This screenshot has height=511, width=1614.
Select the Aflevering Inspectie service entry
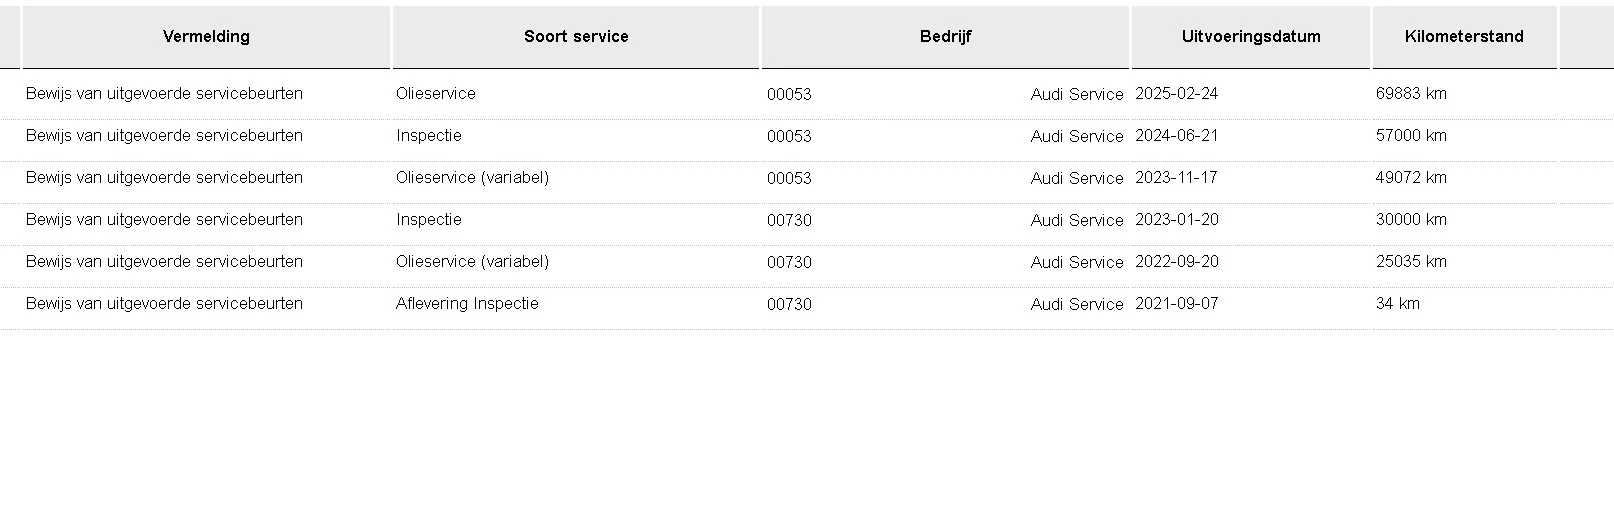click(x=467, y=304)
